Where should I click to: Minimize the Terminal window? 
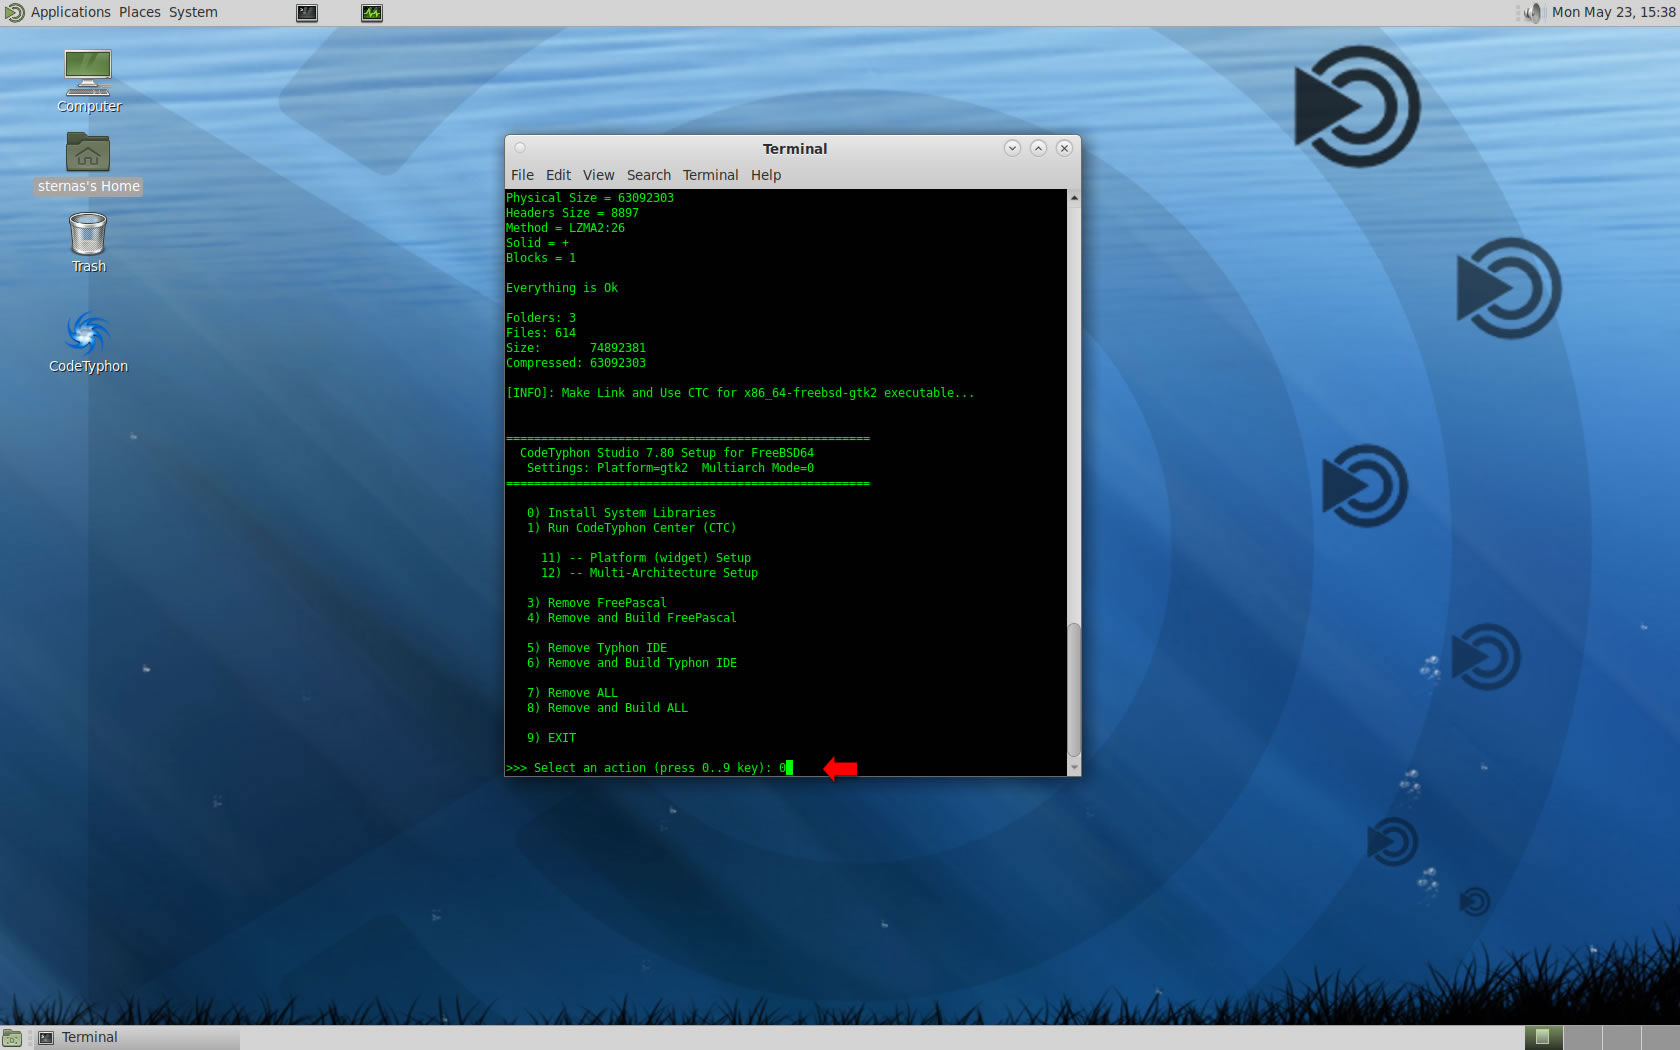click(x=1012, y=148)
